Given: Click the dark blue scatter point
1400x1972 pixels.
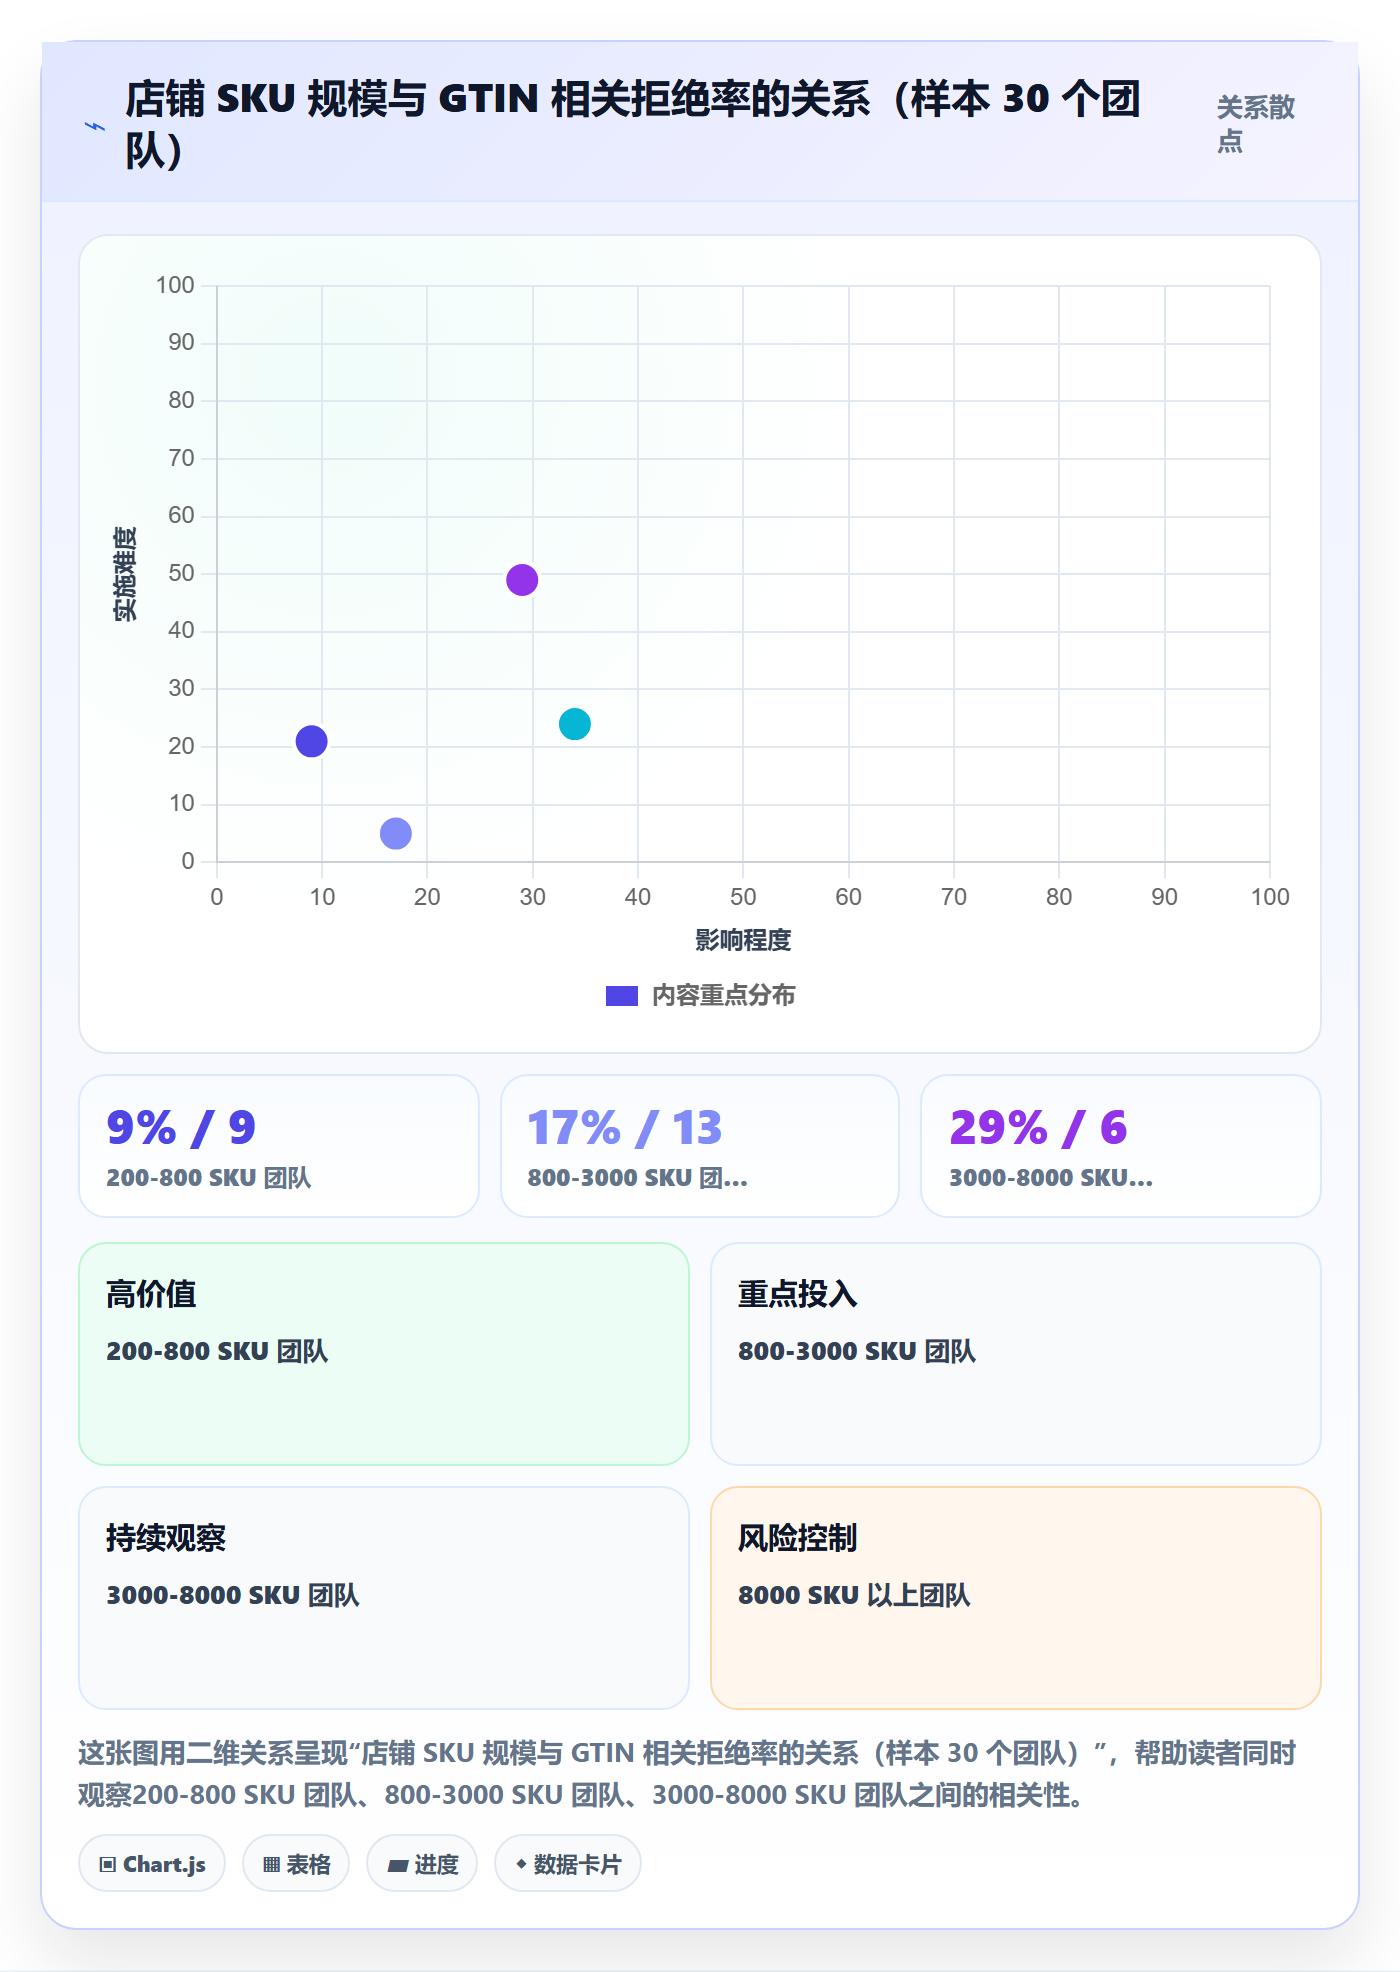Looking at the screenshot, I should click(312, 741).
